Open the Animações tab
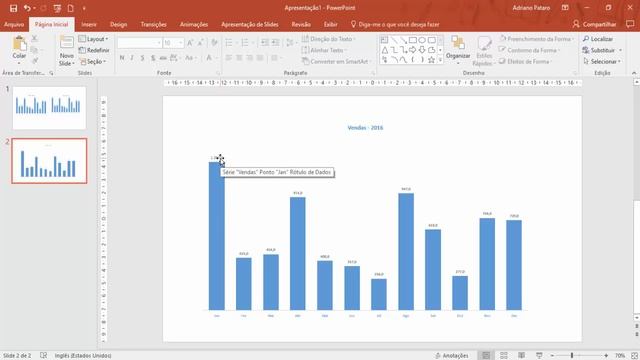 pyautogui.click(x=194, y=24)
